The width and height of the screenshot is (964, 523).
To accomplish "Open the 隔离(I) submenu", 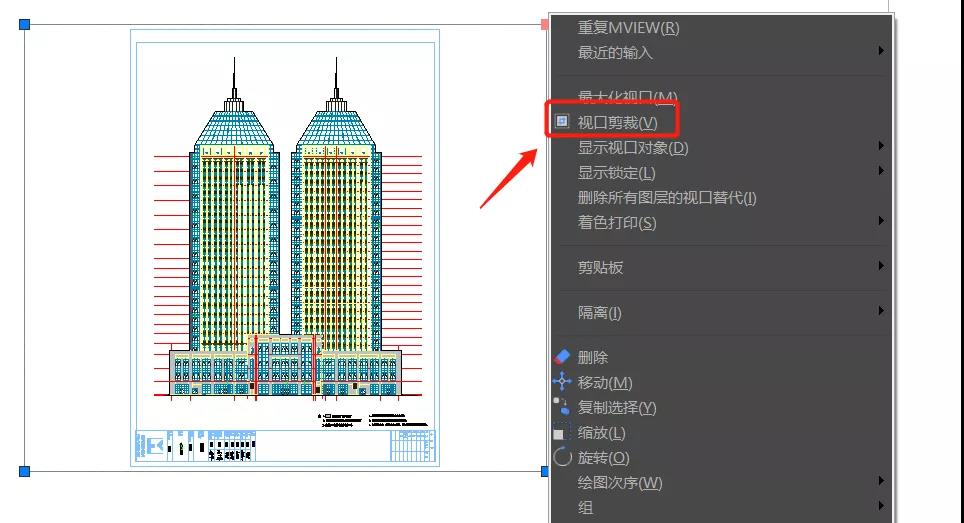I will 880,312.
